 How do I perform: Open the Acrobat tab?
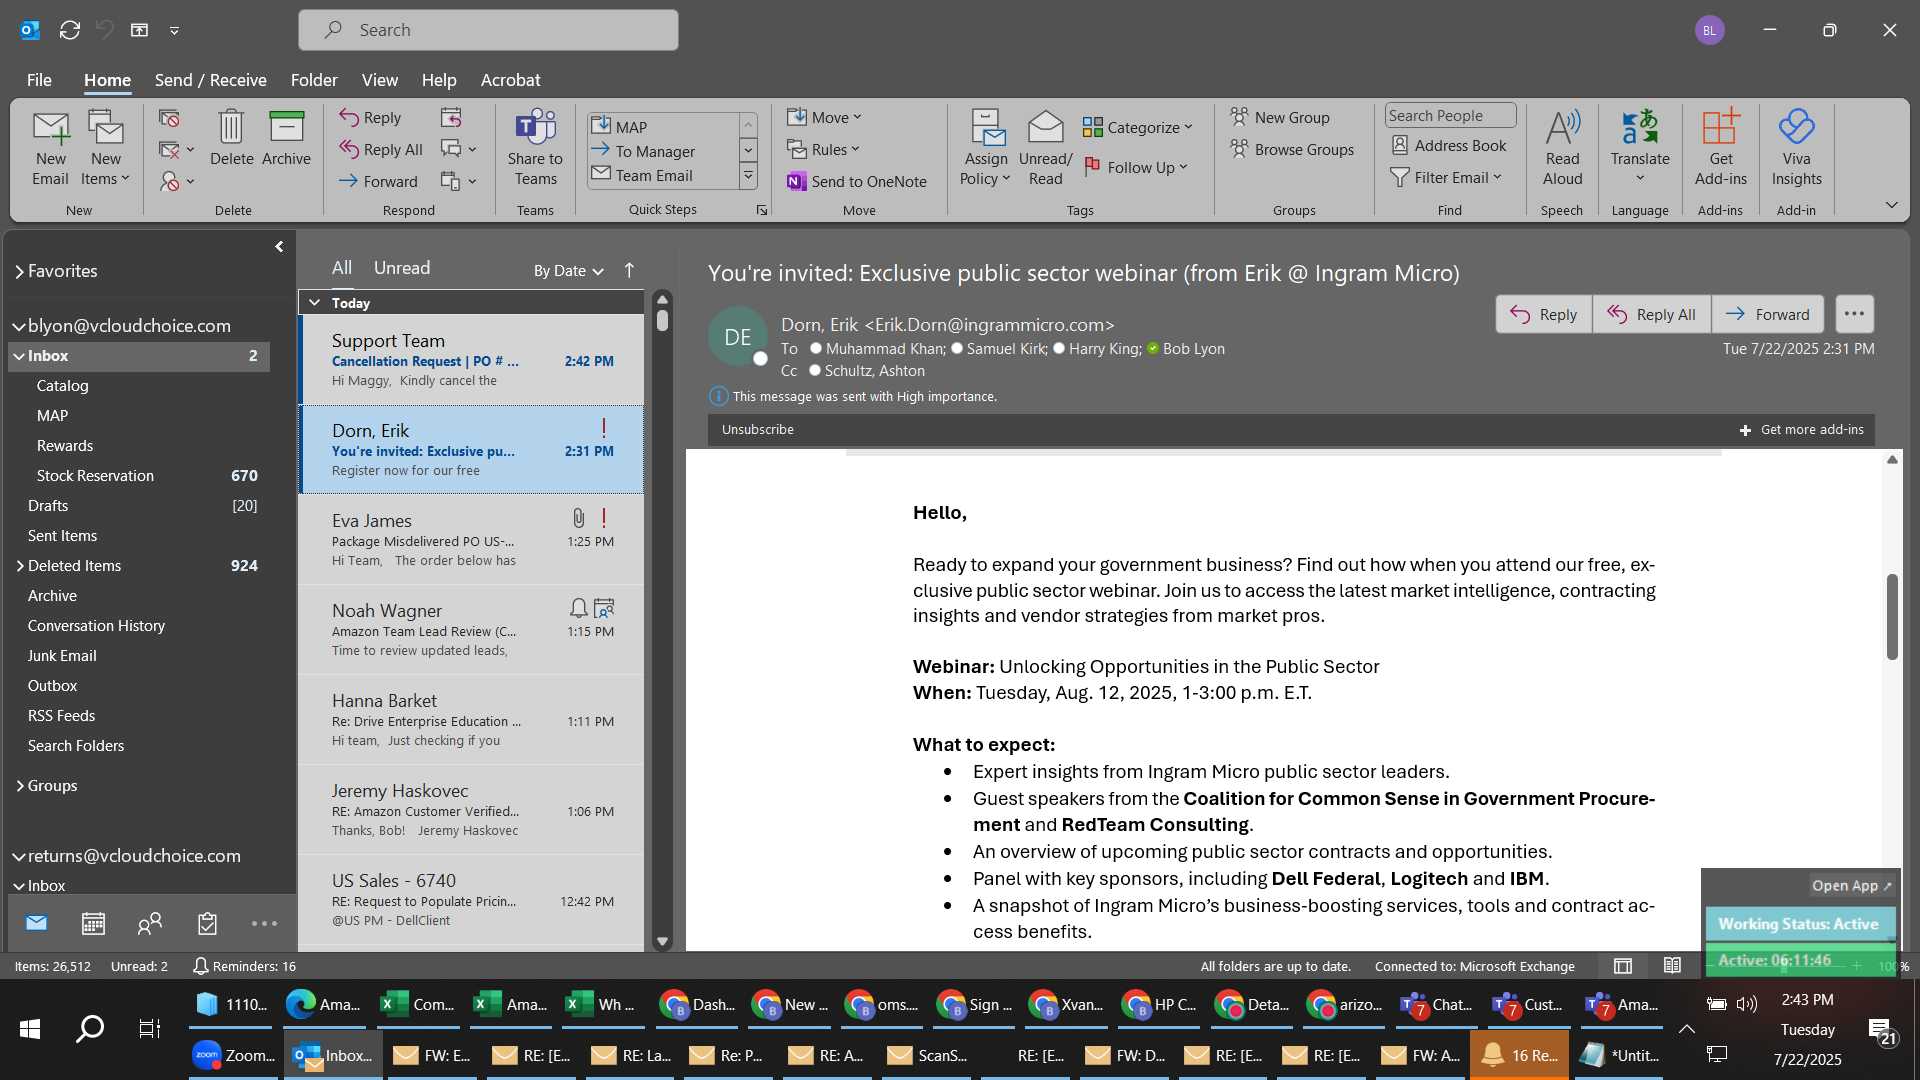click(x=510, y=80)
